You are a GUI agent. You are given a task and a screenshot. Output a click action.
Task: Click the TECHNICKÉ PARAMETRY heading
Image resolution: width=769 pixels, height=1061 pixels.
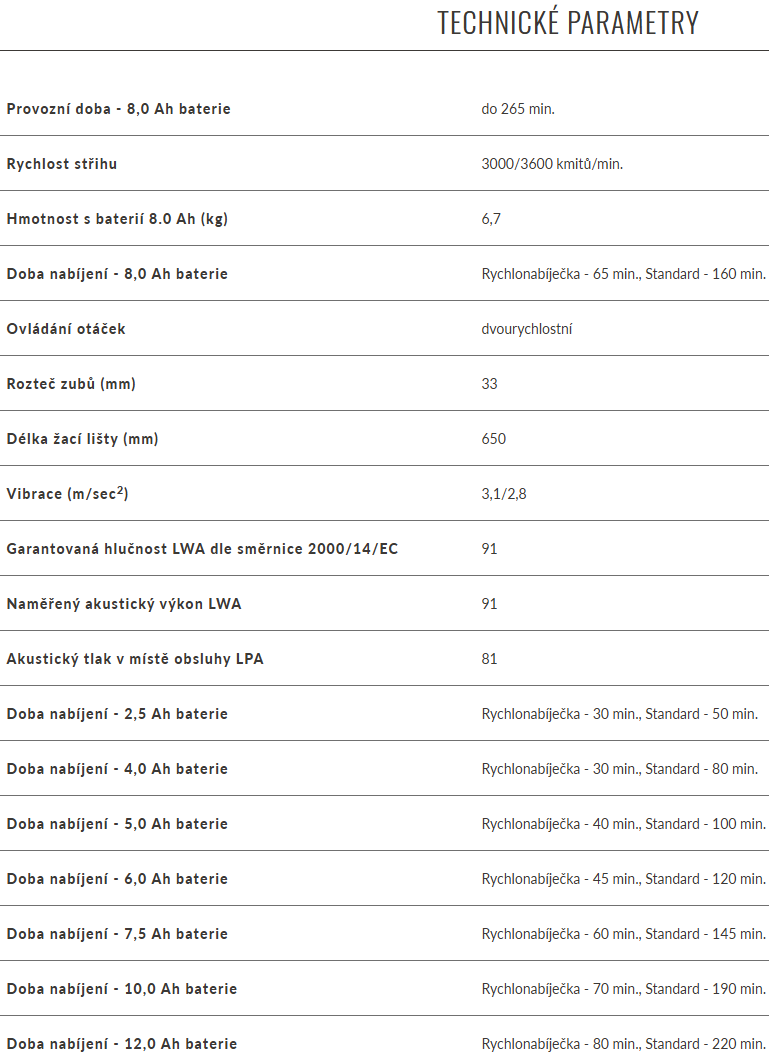point(567,23)
